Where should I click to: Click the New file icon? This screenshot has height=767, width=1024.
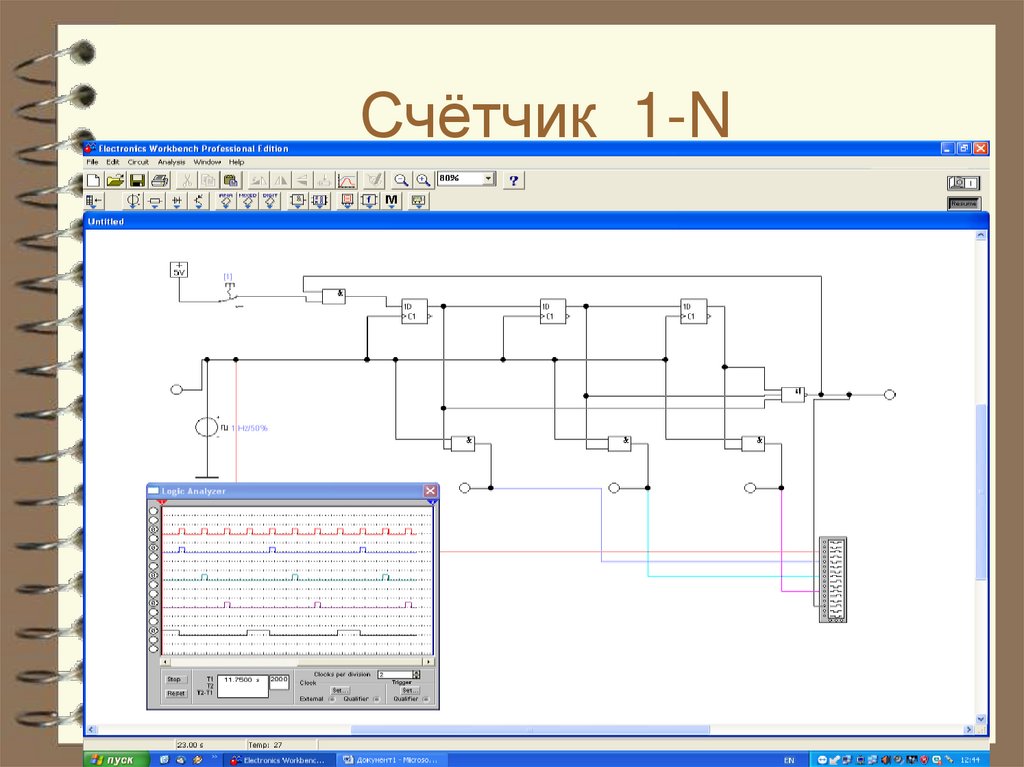tap(93, 180)
